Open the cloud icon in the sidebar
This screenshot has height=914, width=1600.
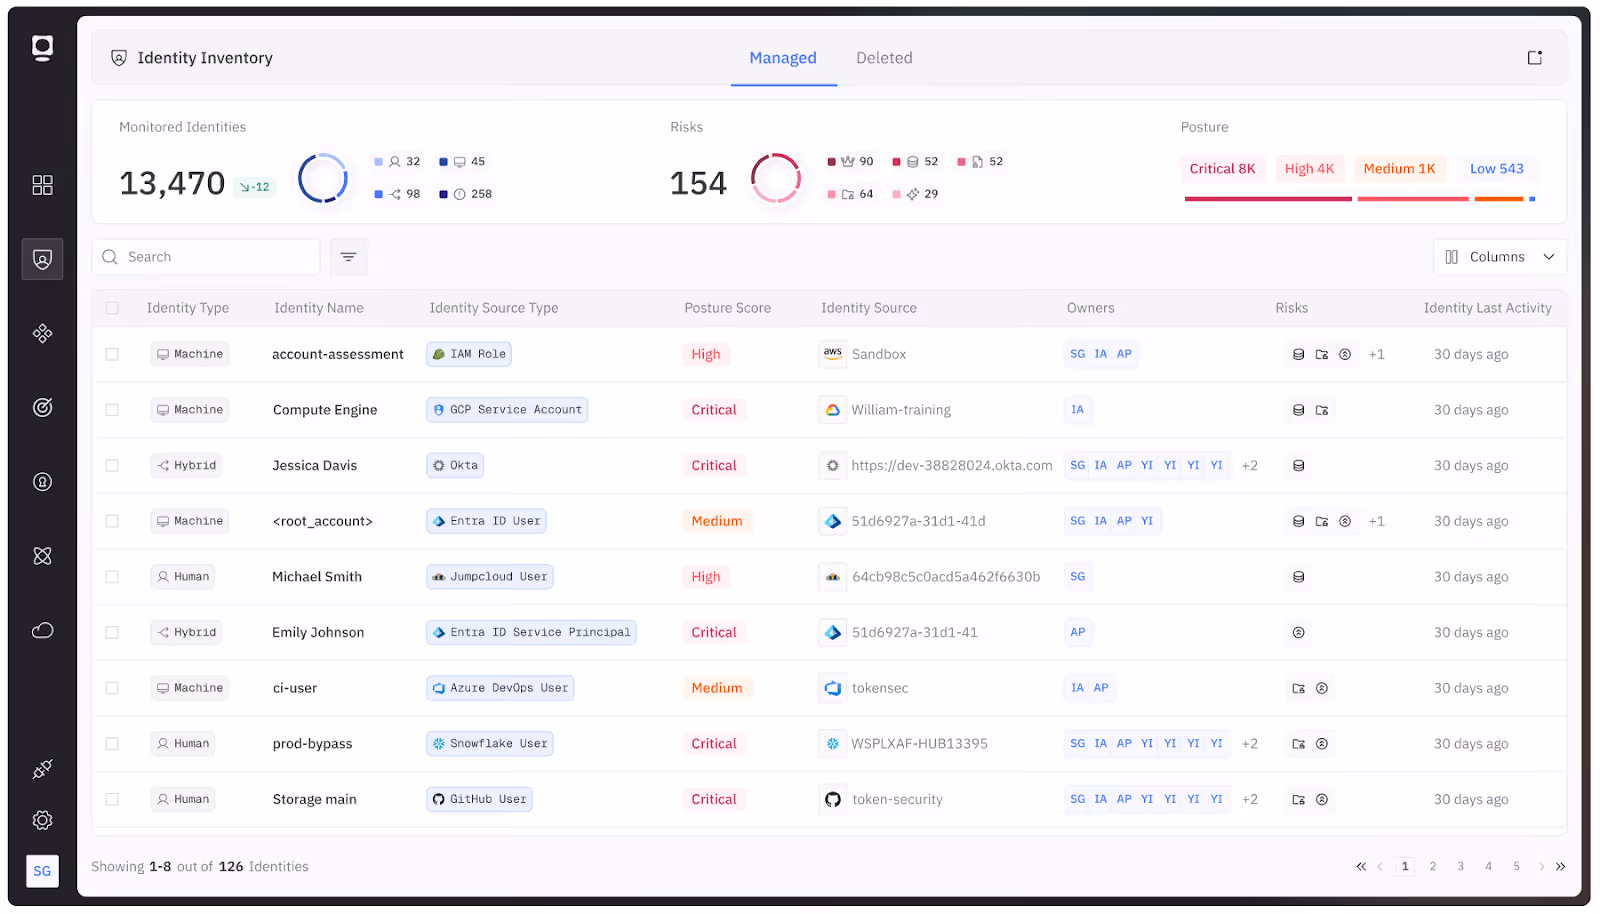(42, 630)
